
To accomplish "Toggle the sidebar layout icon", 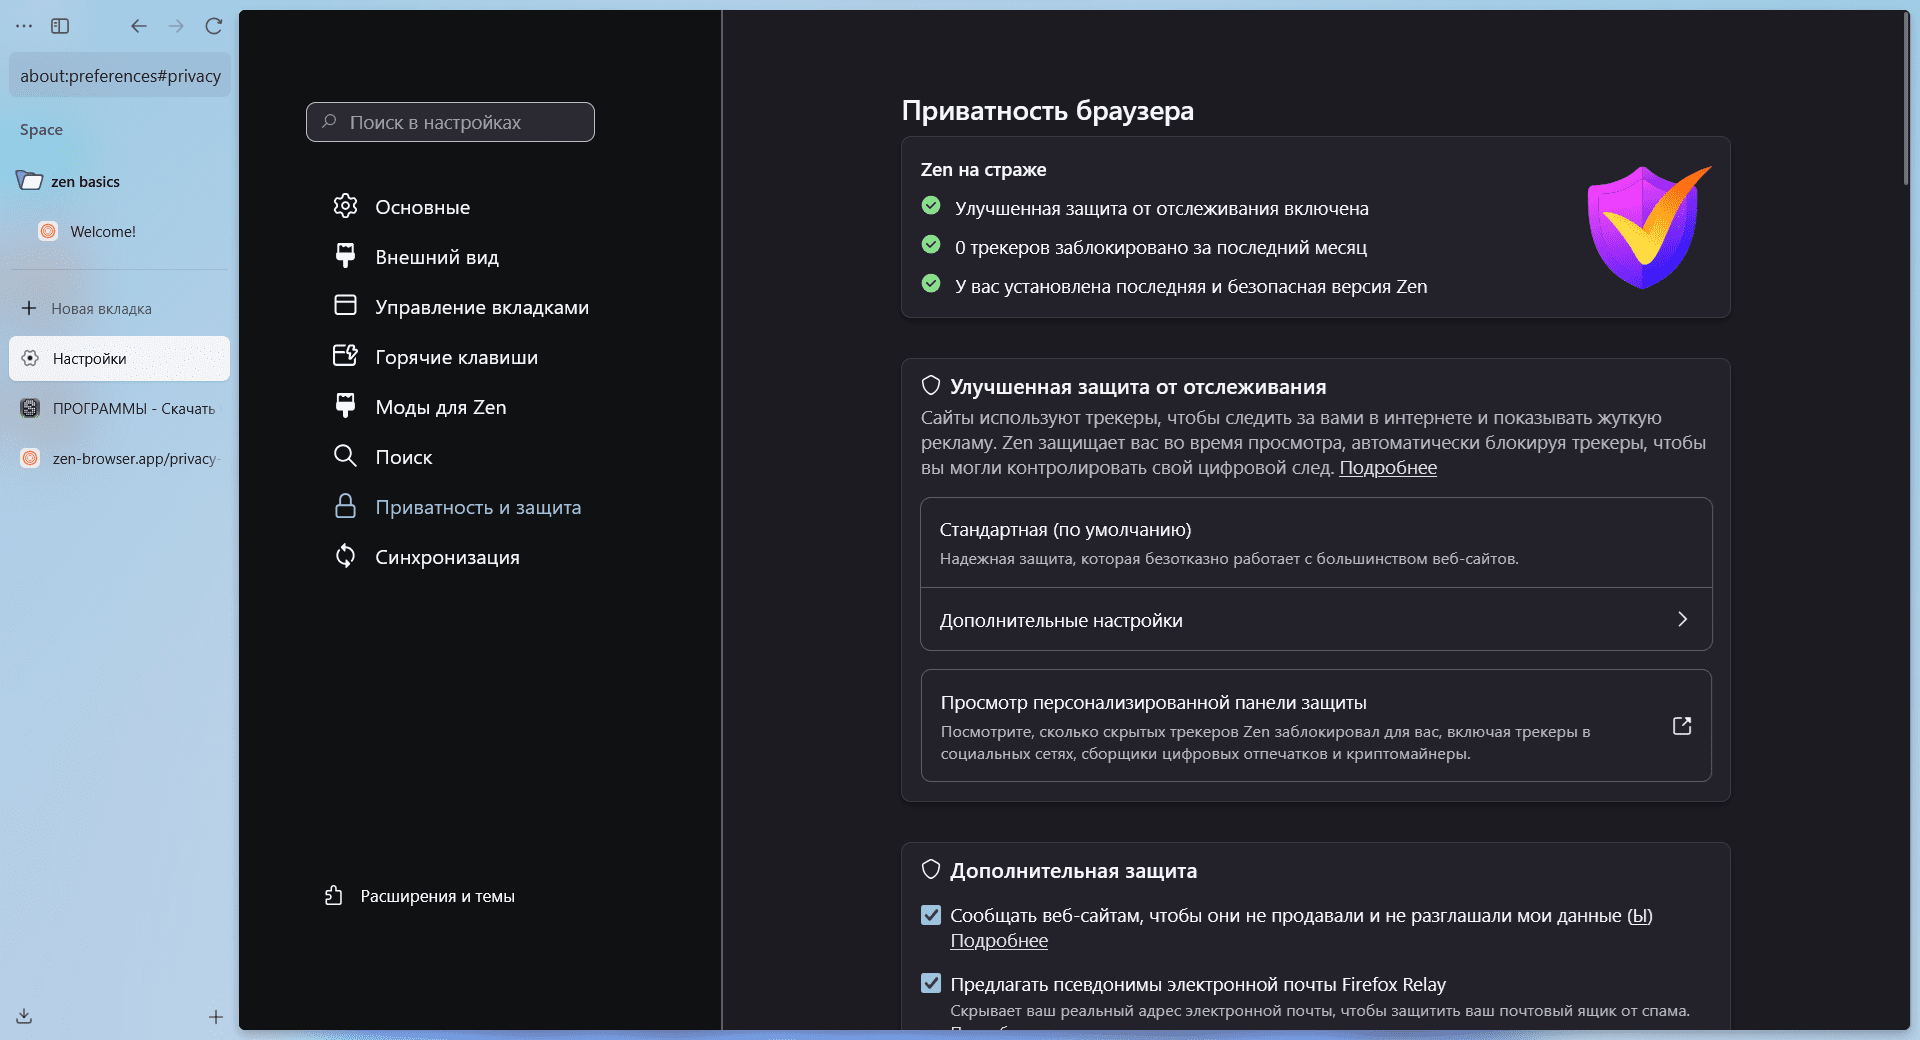I will [x=60, y=26].
